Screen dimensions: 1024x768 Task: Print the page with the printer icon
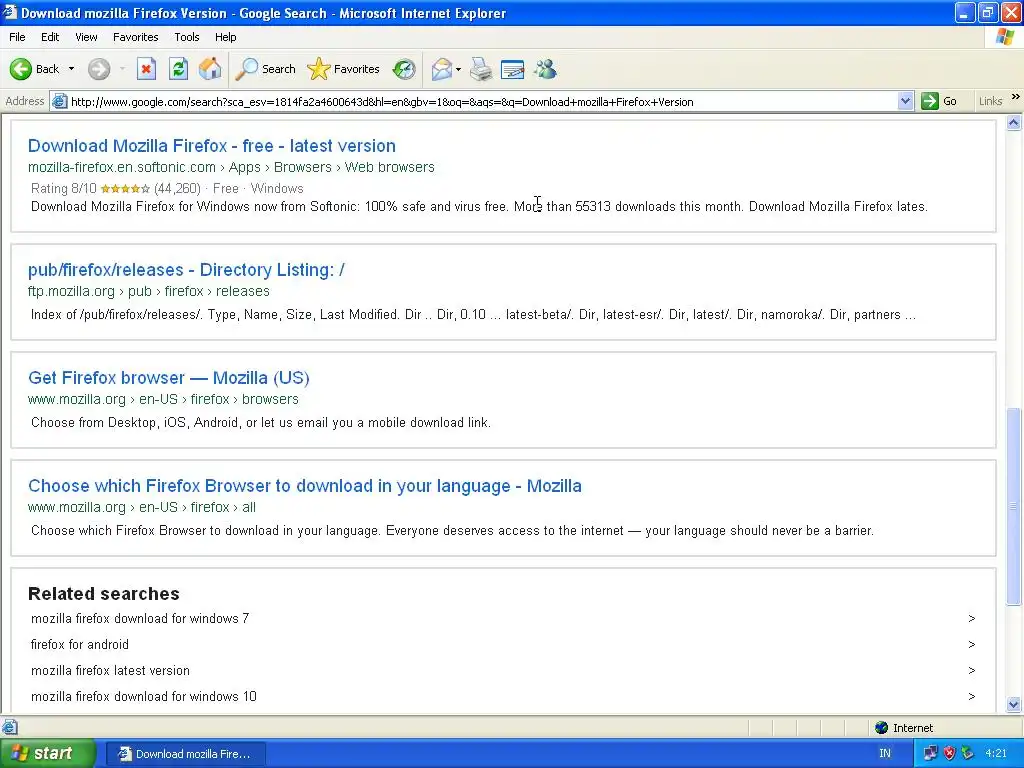[481, 69]
